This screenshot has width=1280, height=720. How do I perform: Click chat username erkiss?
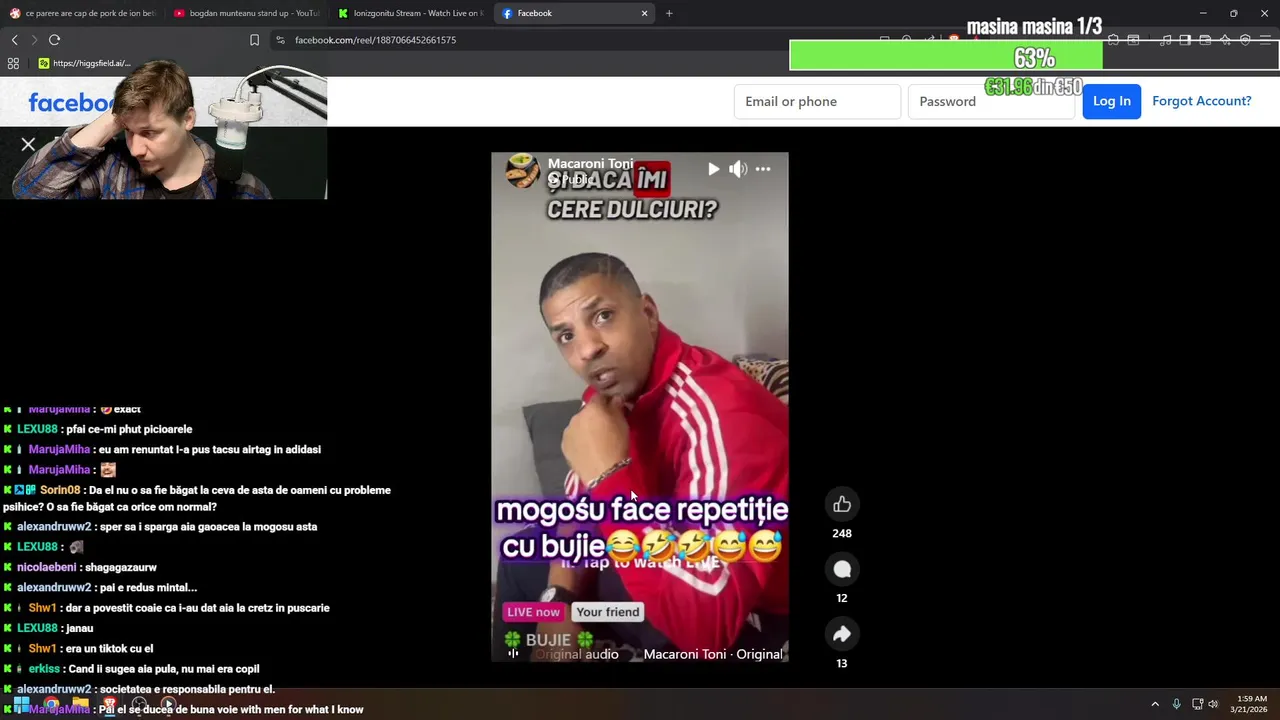44,669
